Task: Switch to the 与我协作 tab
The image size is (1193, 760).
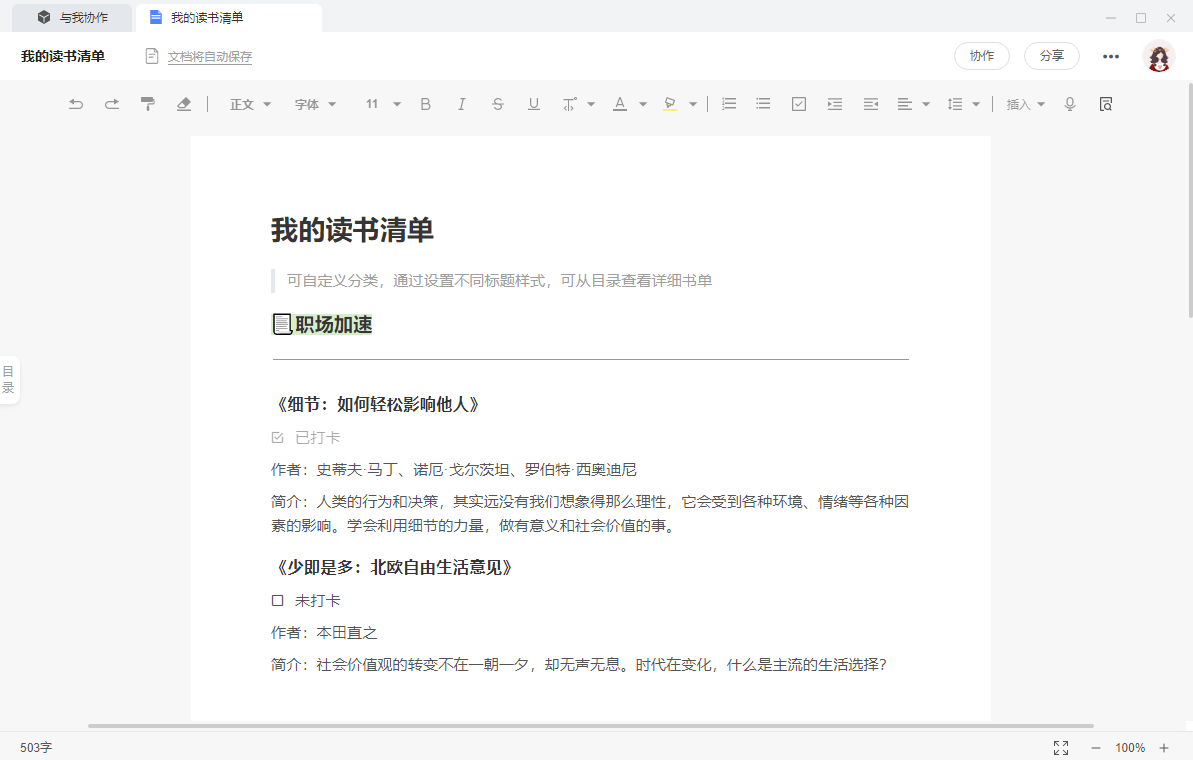Action: pos(72,18)
